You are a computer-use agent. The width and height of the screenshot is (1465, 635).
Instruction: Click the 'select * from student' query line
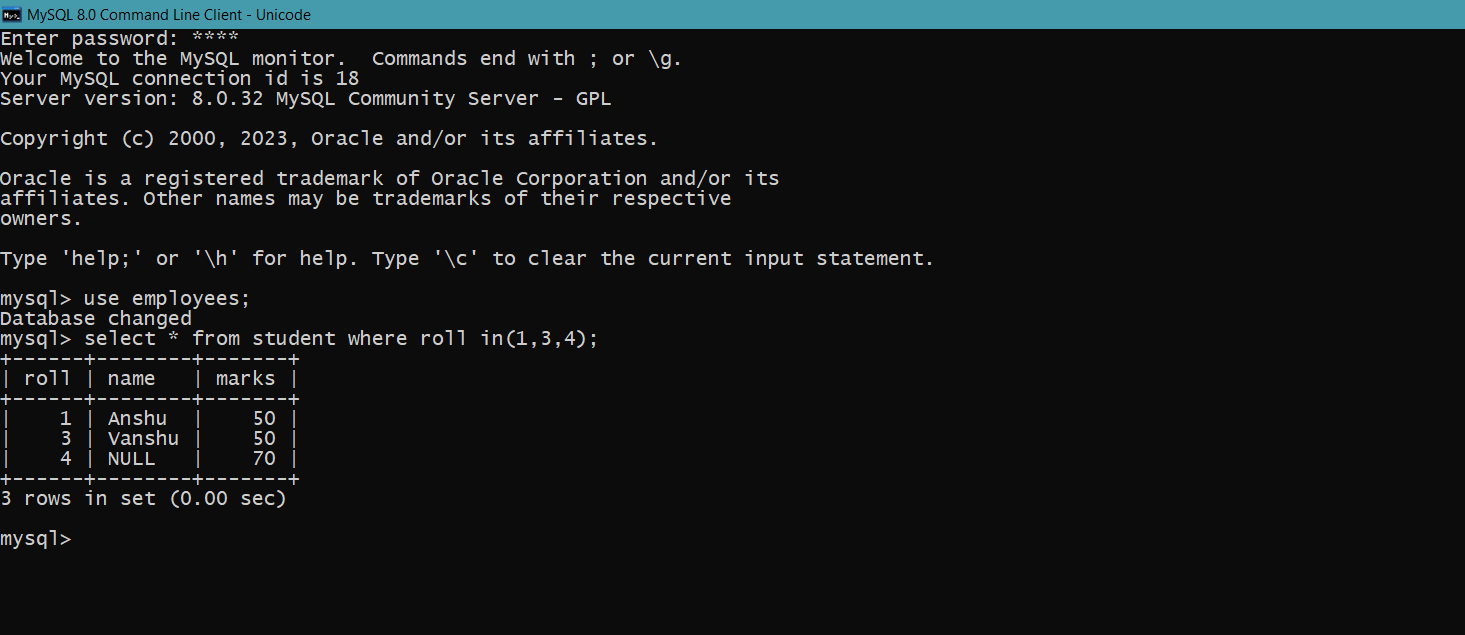point(299,338)
